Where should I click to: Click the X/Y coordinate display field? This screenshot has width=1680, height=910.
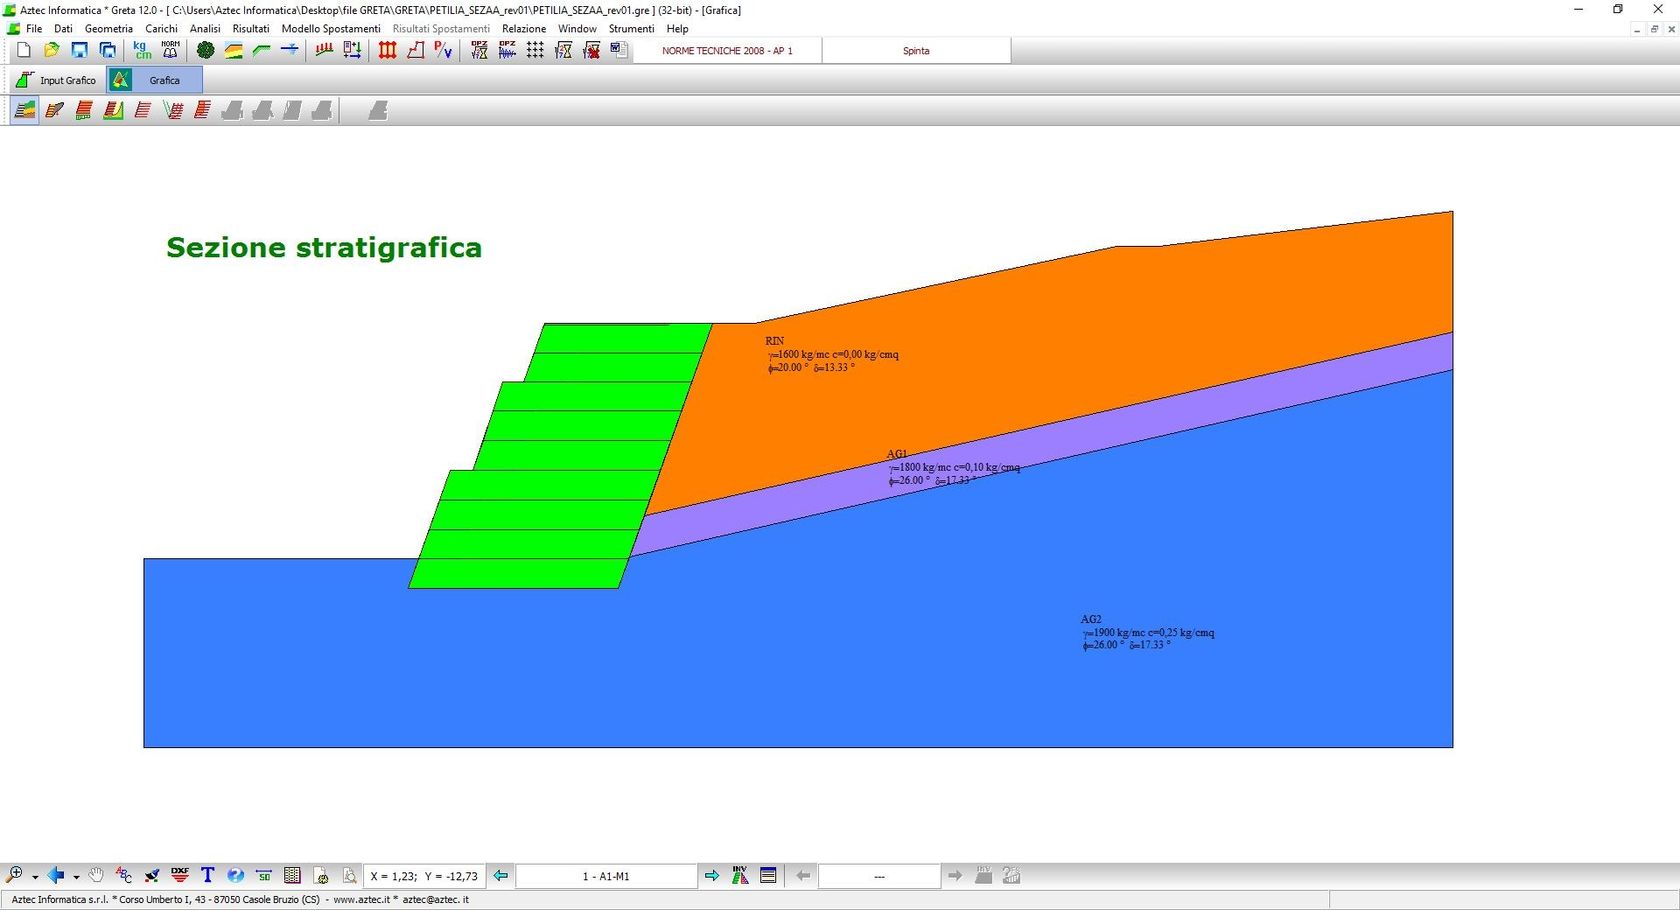tap(425, 875)
